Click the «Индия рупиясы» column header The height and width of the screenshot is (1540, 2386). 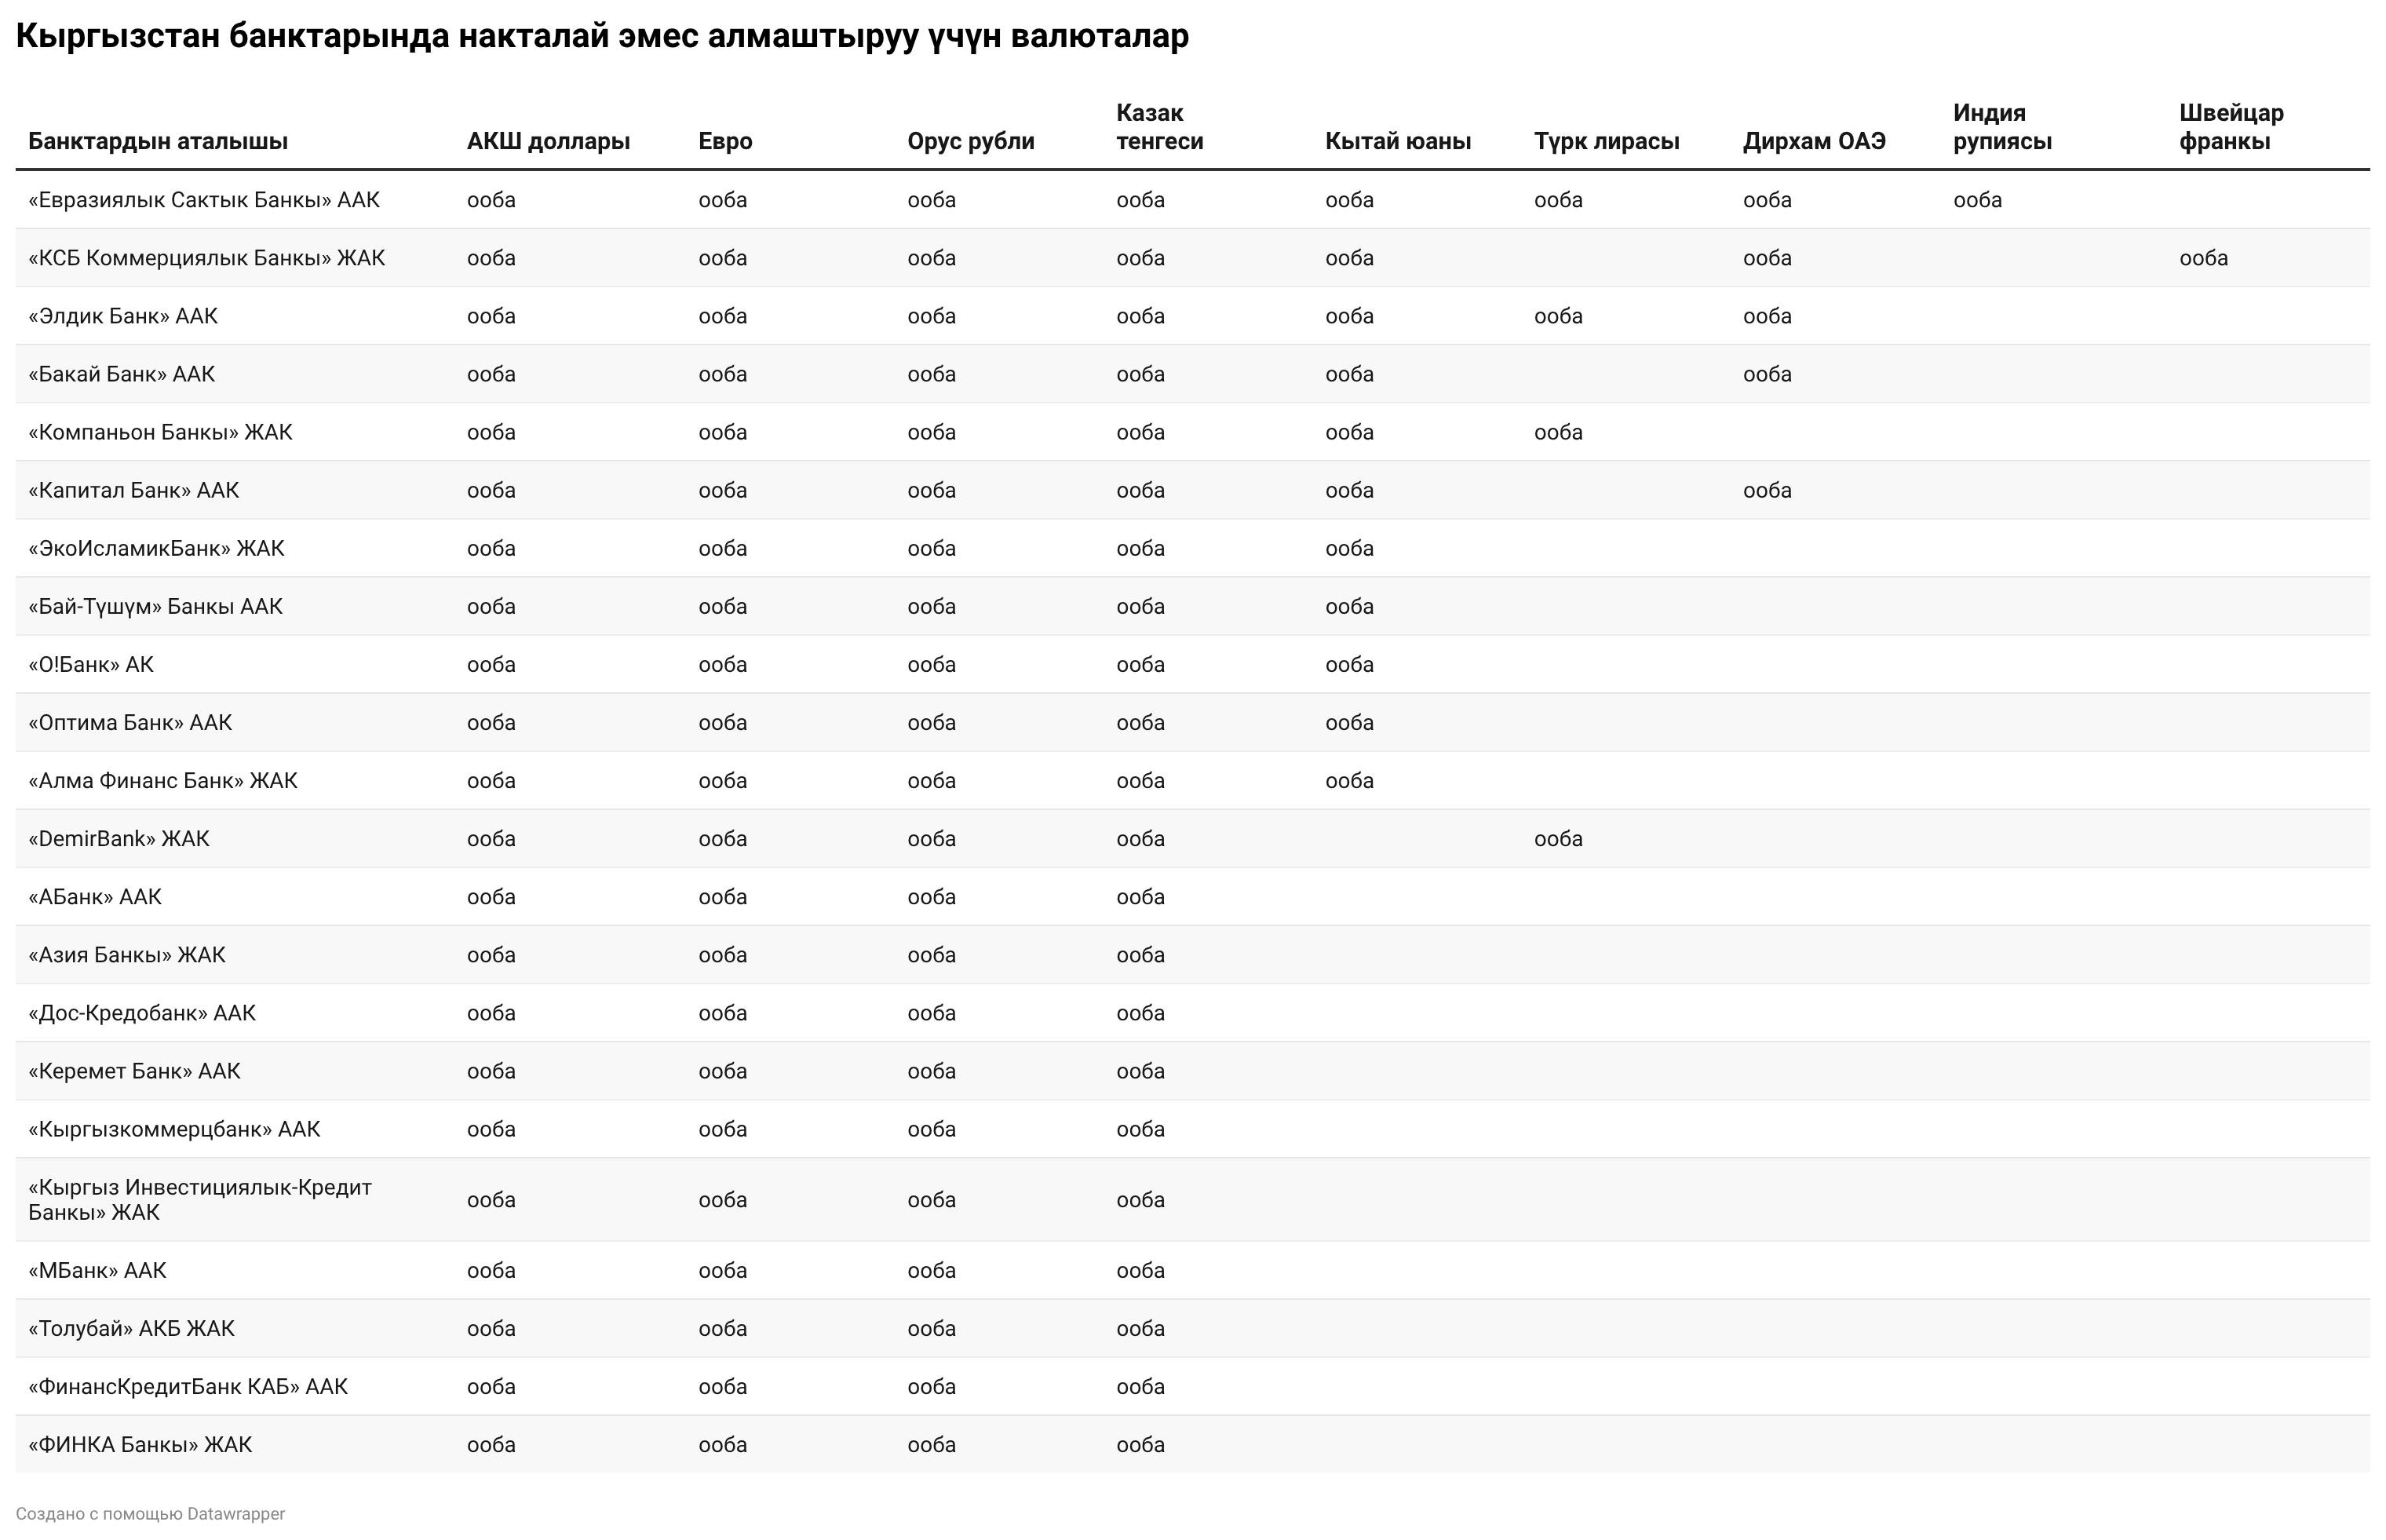[2002, 127]
